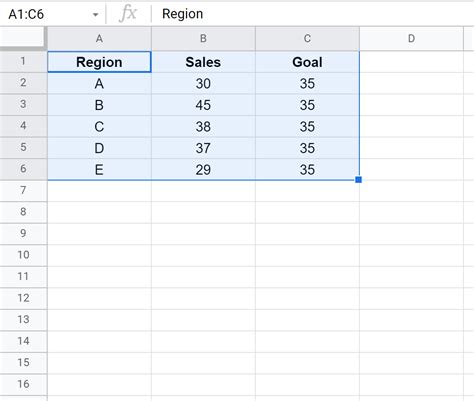Click cell with value 45
The image size is (474, 401).
[203, 105]
